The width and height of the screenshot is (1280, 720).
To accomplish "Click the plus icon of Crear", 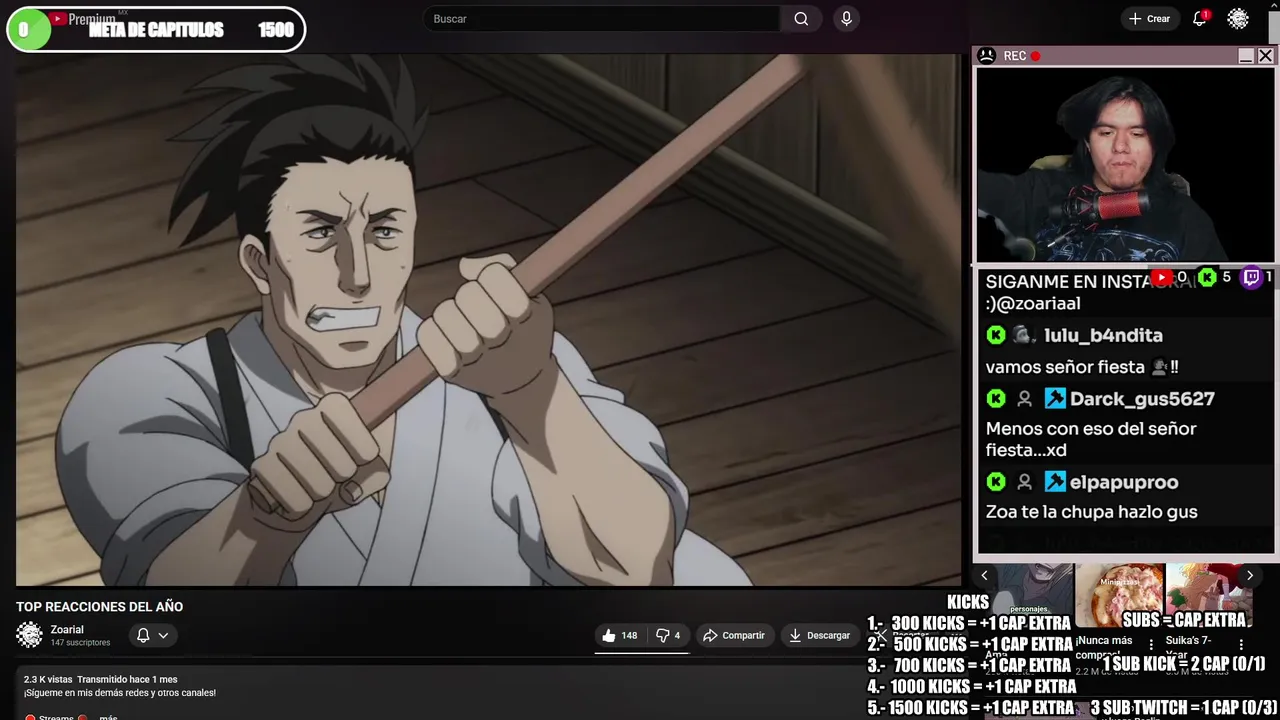I will 1134,19.
